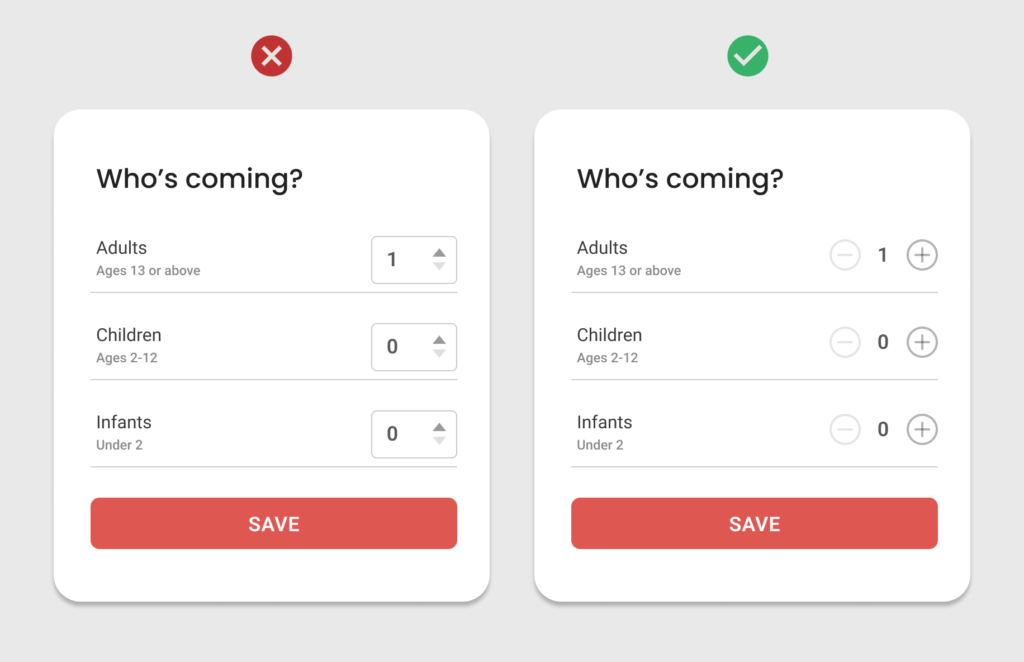
Task: Click the Who's coming heading on the right card
Action: click(681, 178)
